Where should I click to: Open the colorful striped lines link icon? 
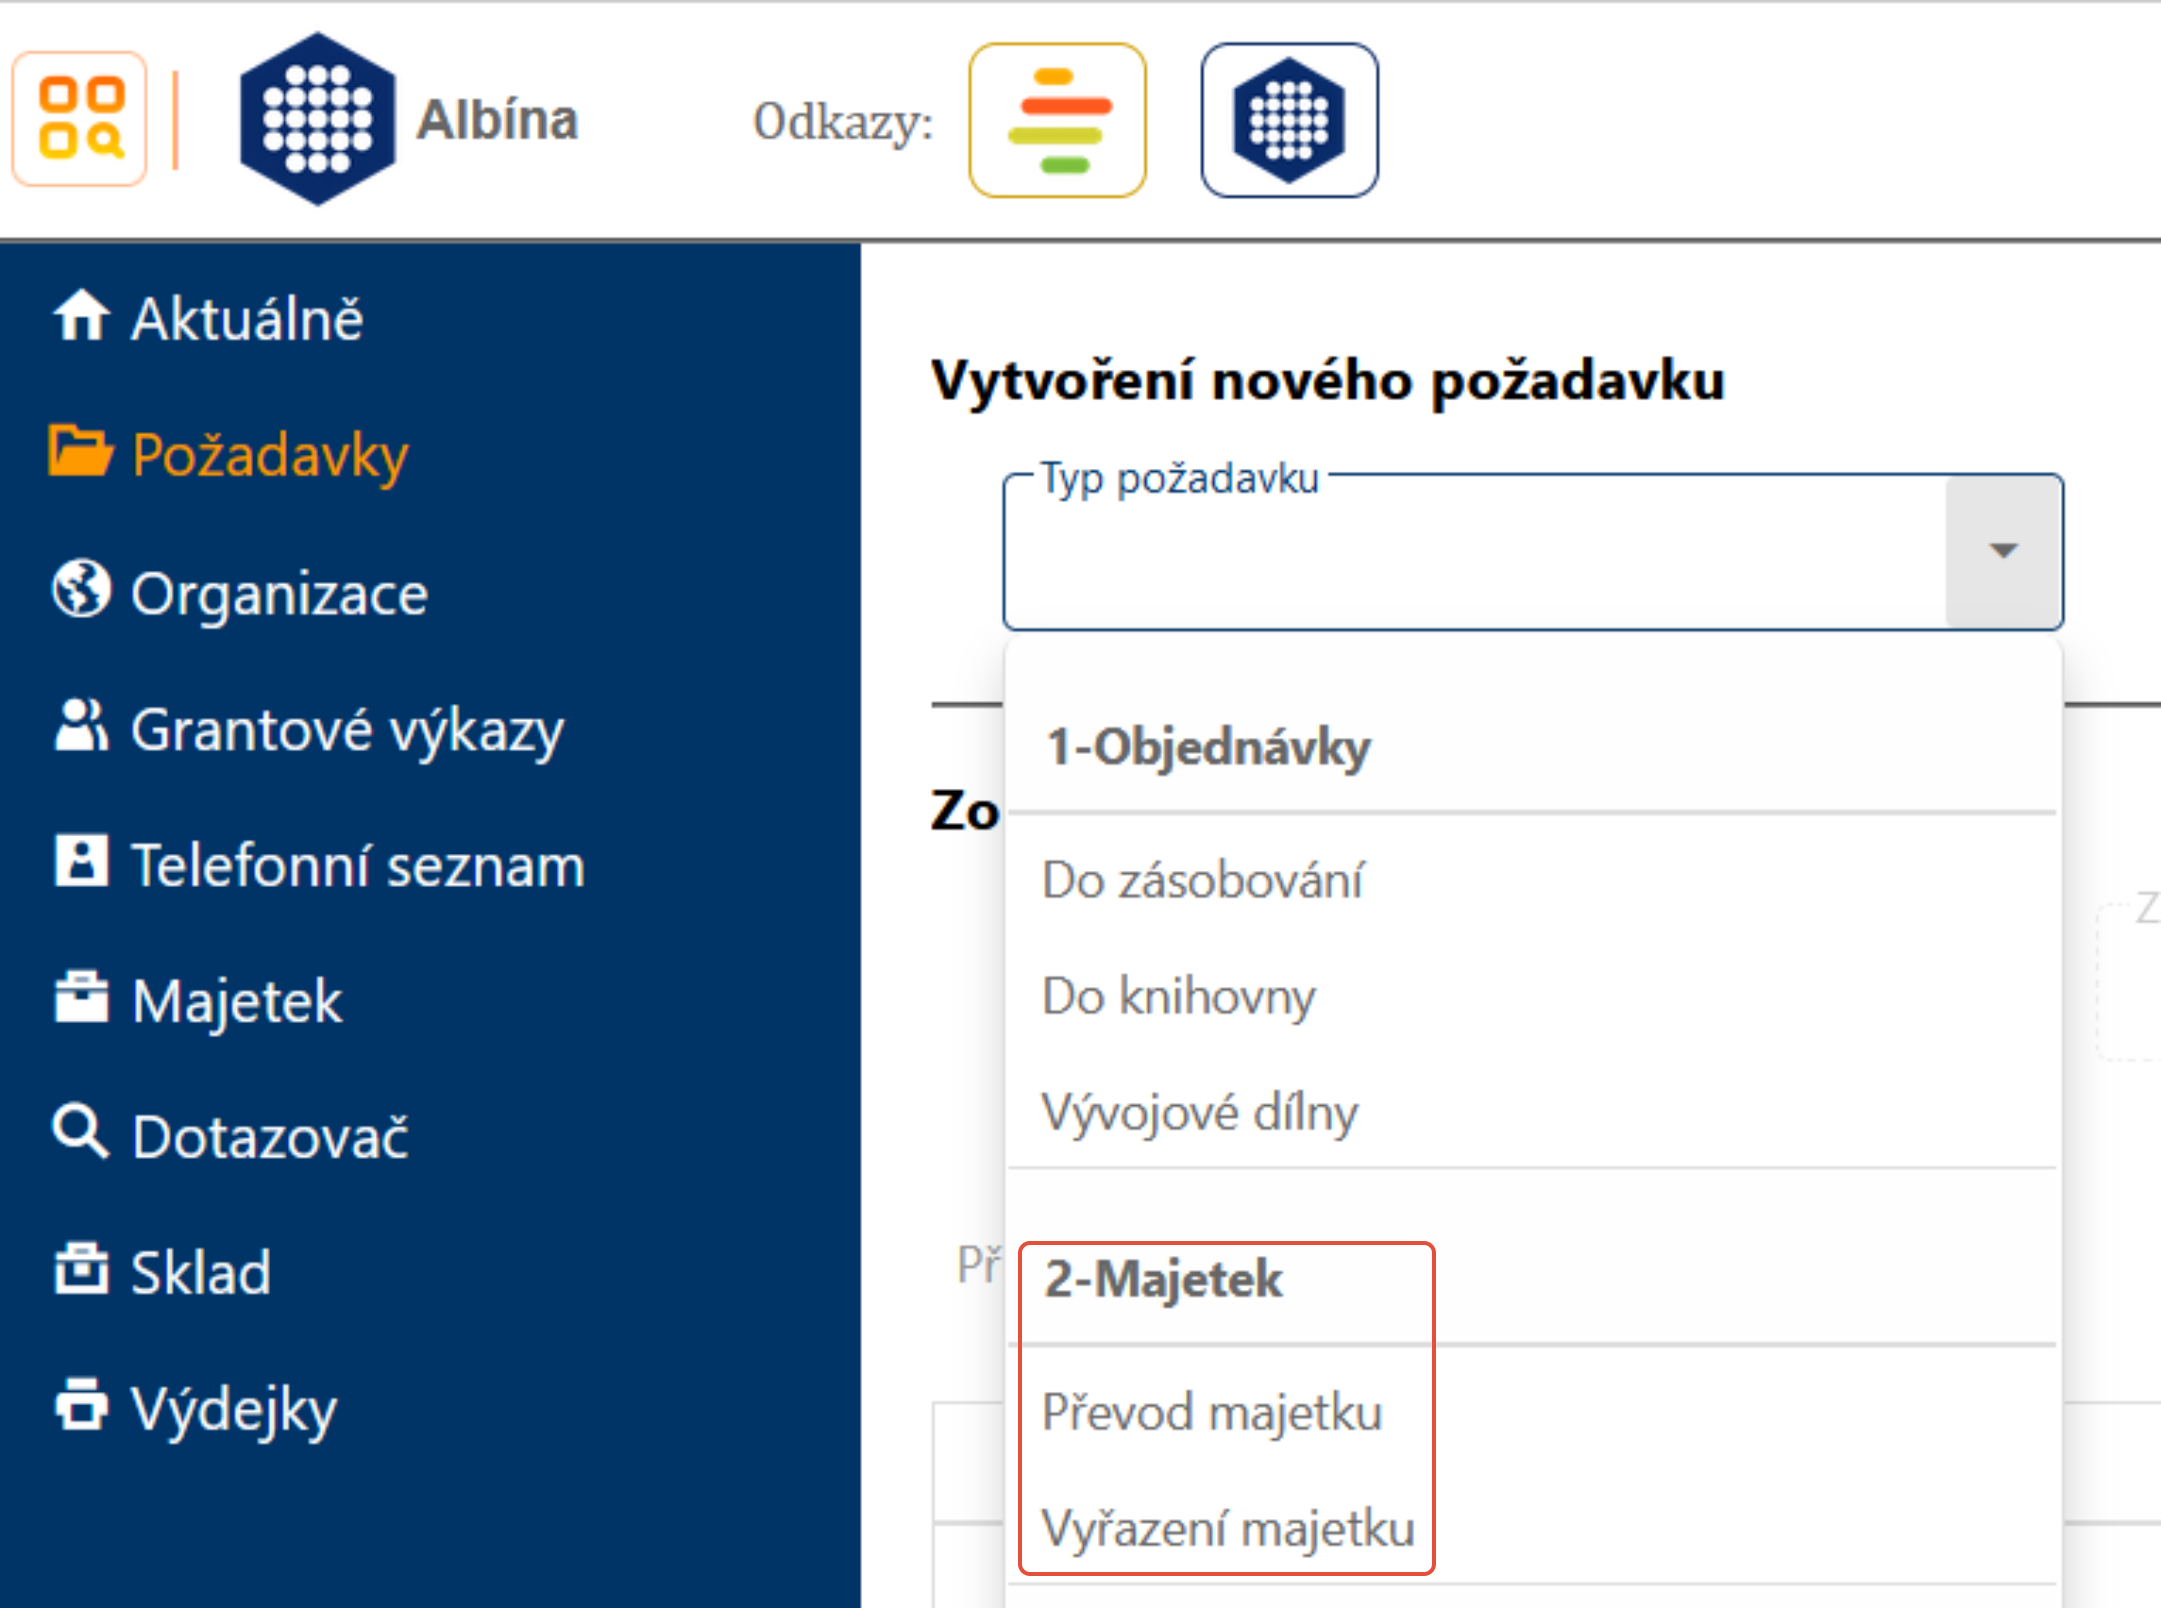pyautogui.click(x=1057, y=120)
